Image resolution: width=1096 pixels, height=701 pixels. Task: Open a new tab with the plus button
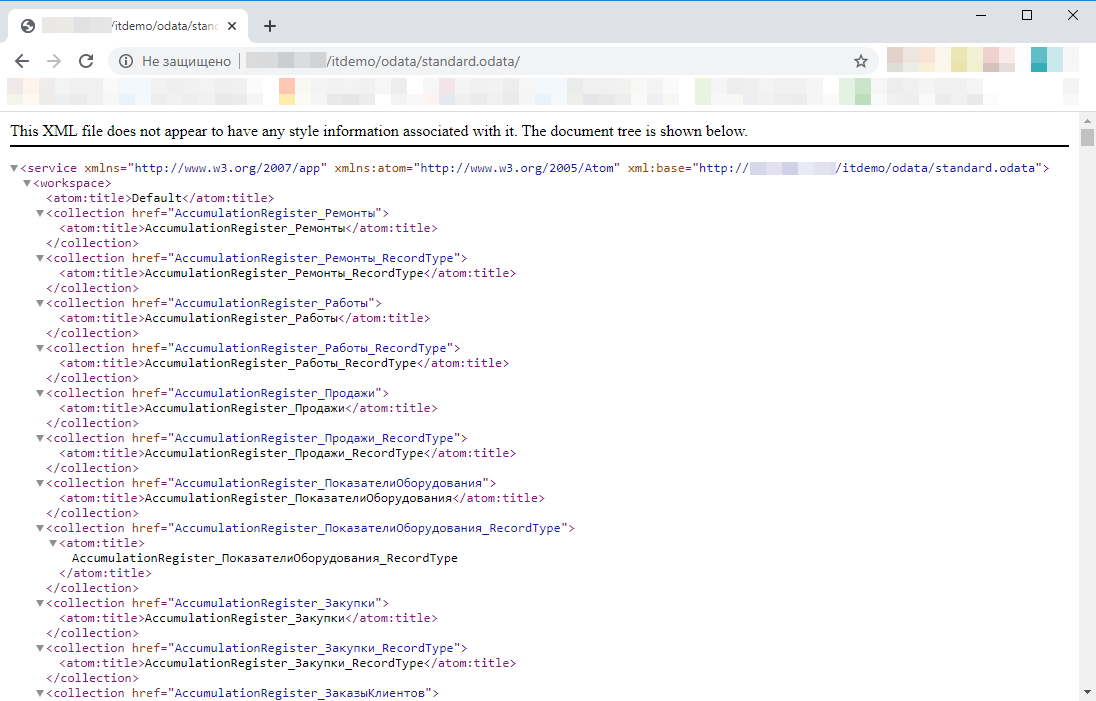(x=269, y=26)
